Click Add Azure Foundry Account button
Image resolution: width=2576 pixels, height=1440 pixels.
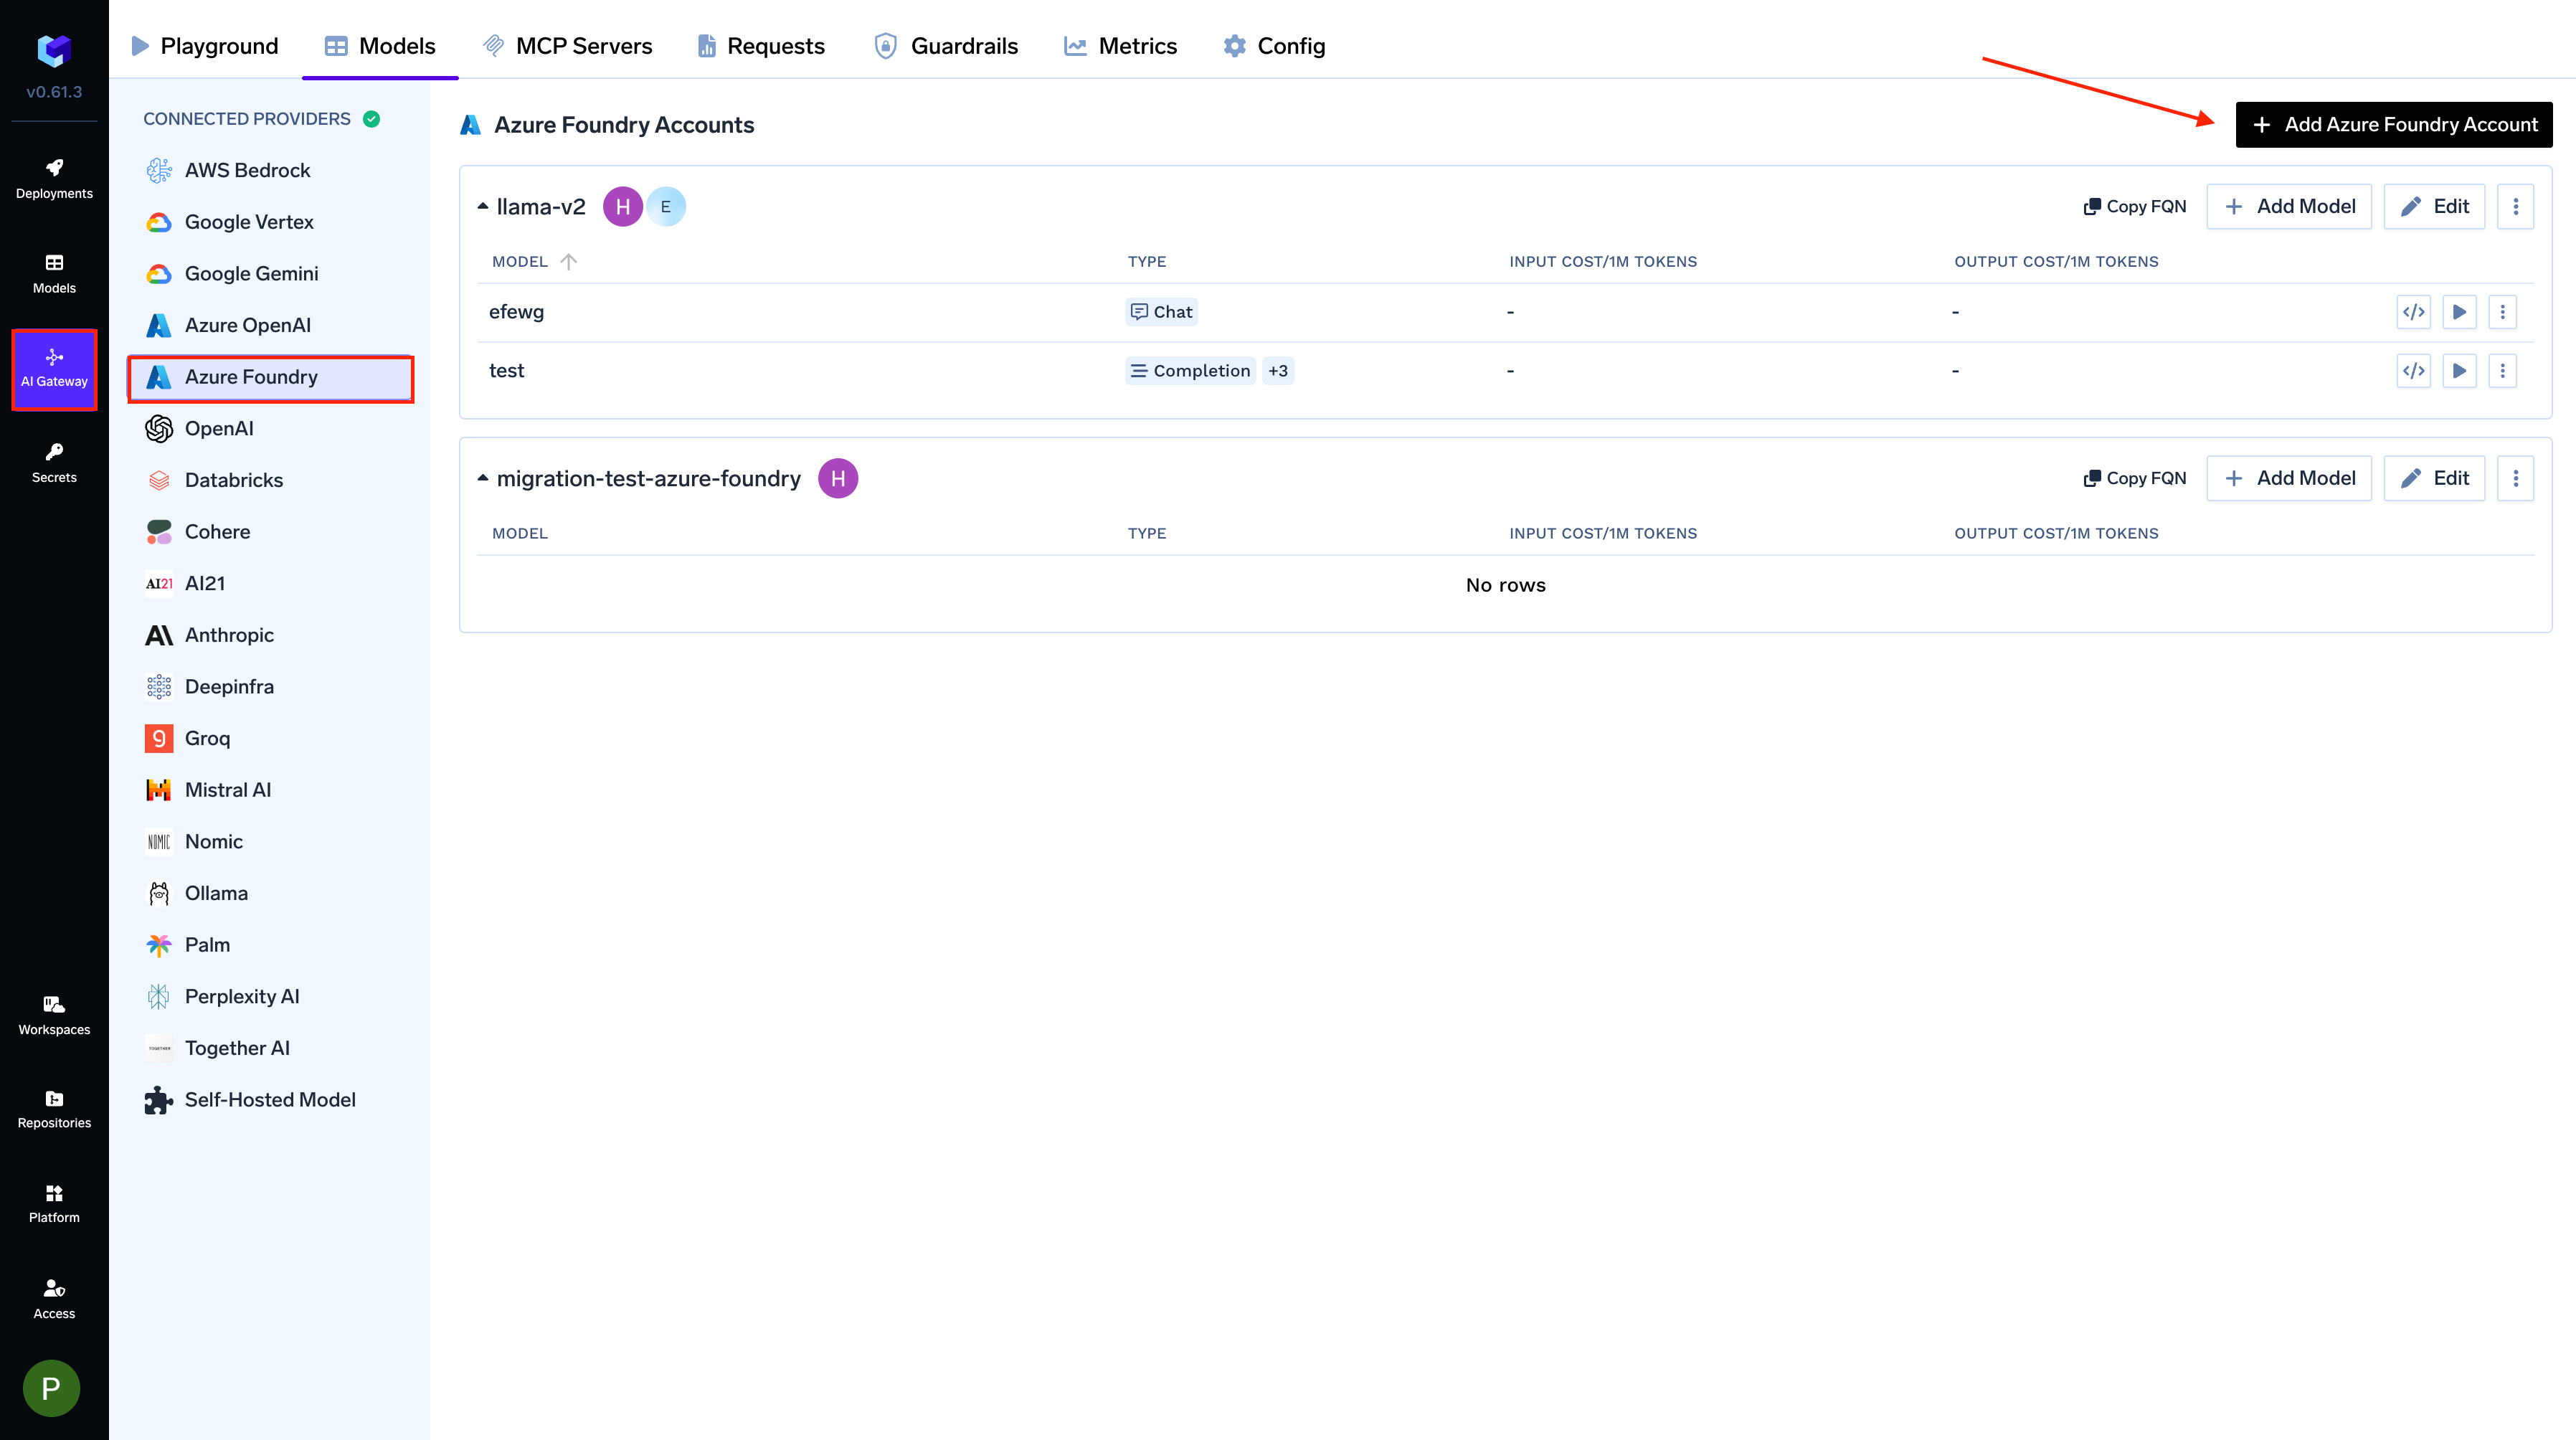(2394, 125)
